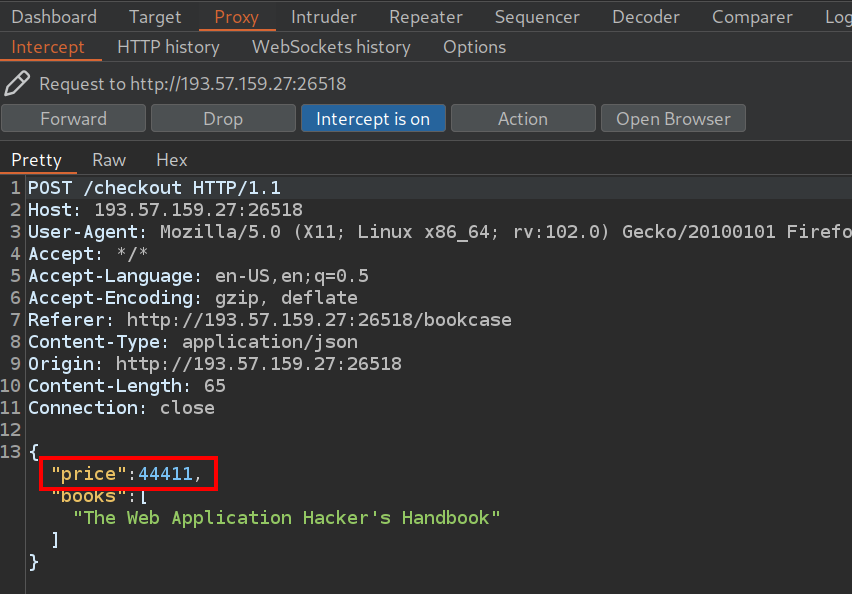Go to the Repeater tab
852x594 pixels.
click(x=426, y=17)
